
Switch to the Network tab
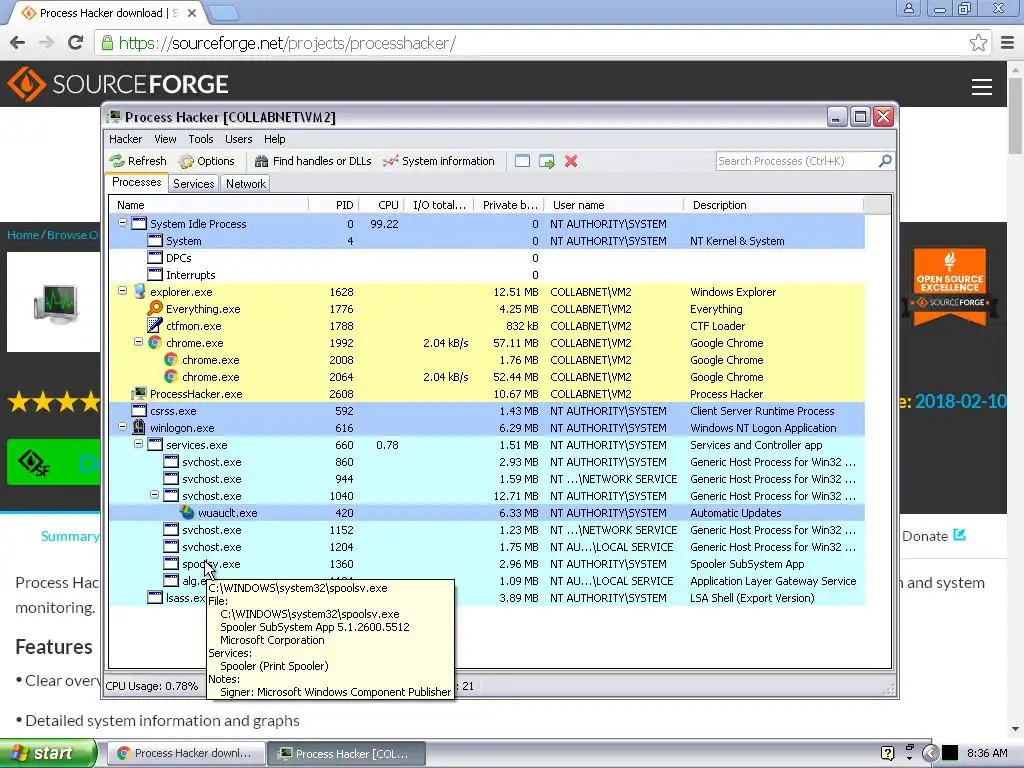pyautogui.click(x=246, y=184)
